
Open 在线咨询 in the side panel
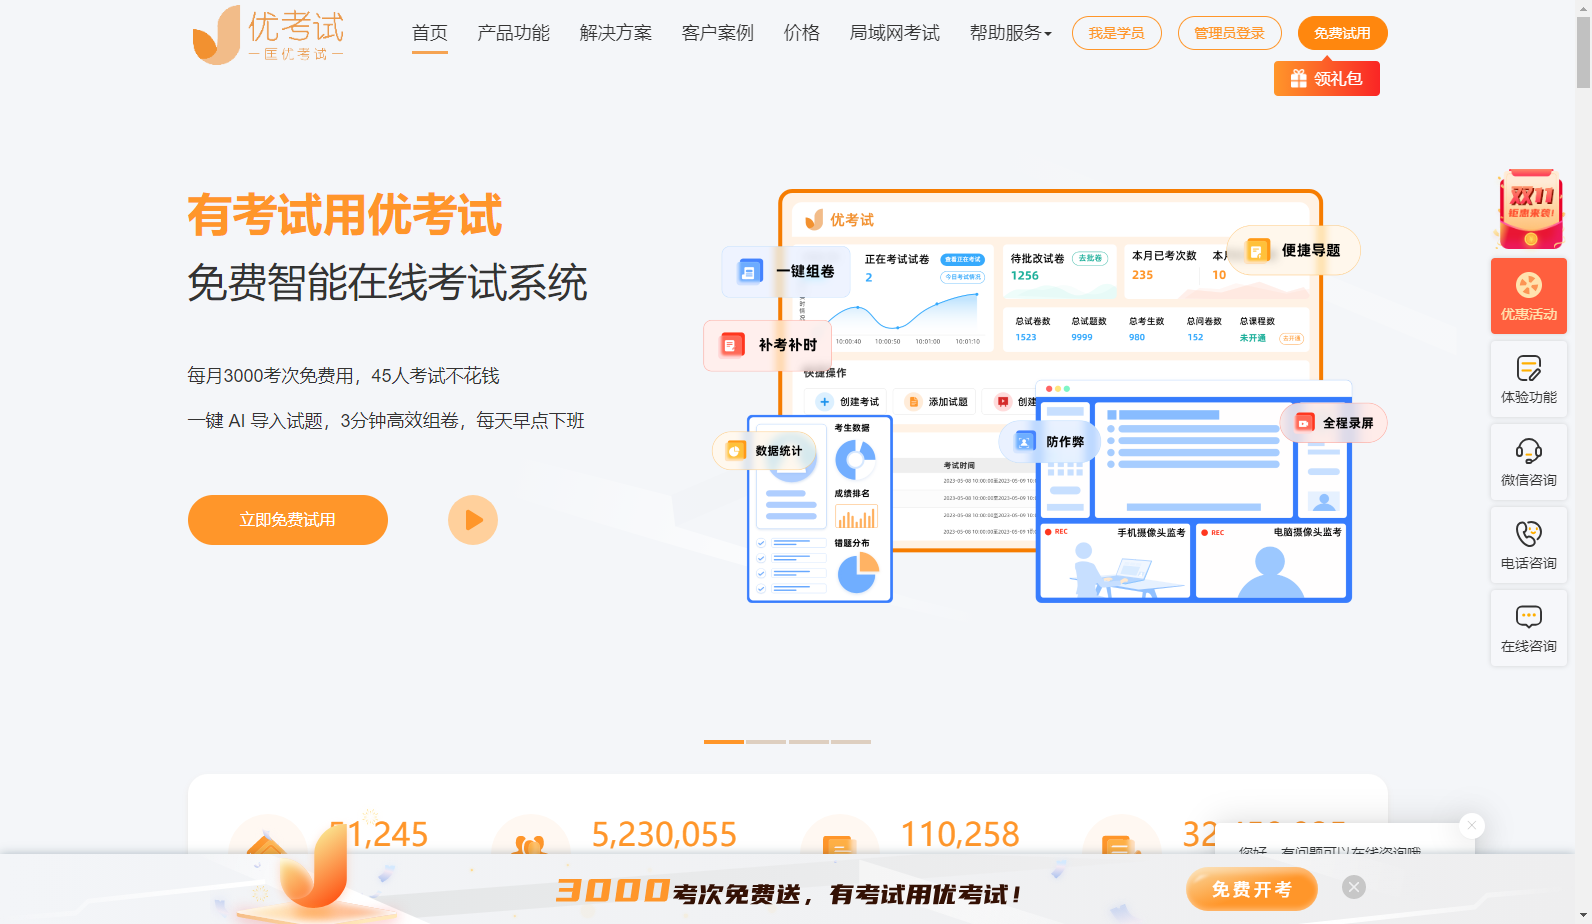pyautogui.click(x=1529, y=628)
